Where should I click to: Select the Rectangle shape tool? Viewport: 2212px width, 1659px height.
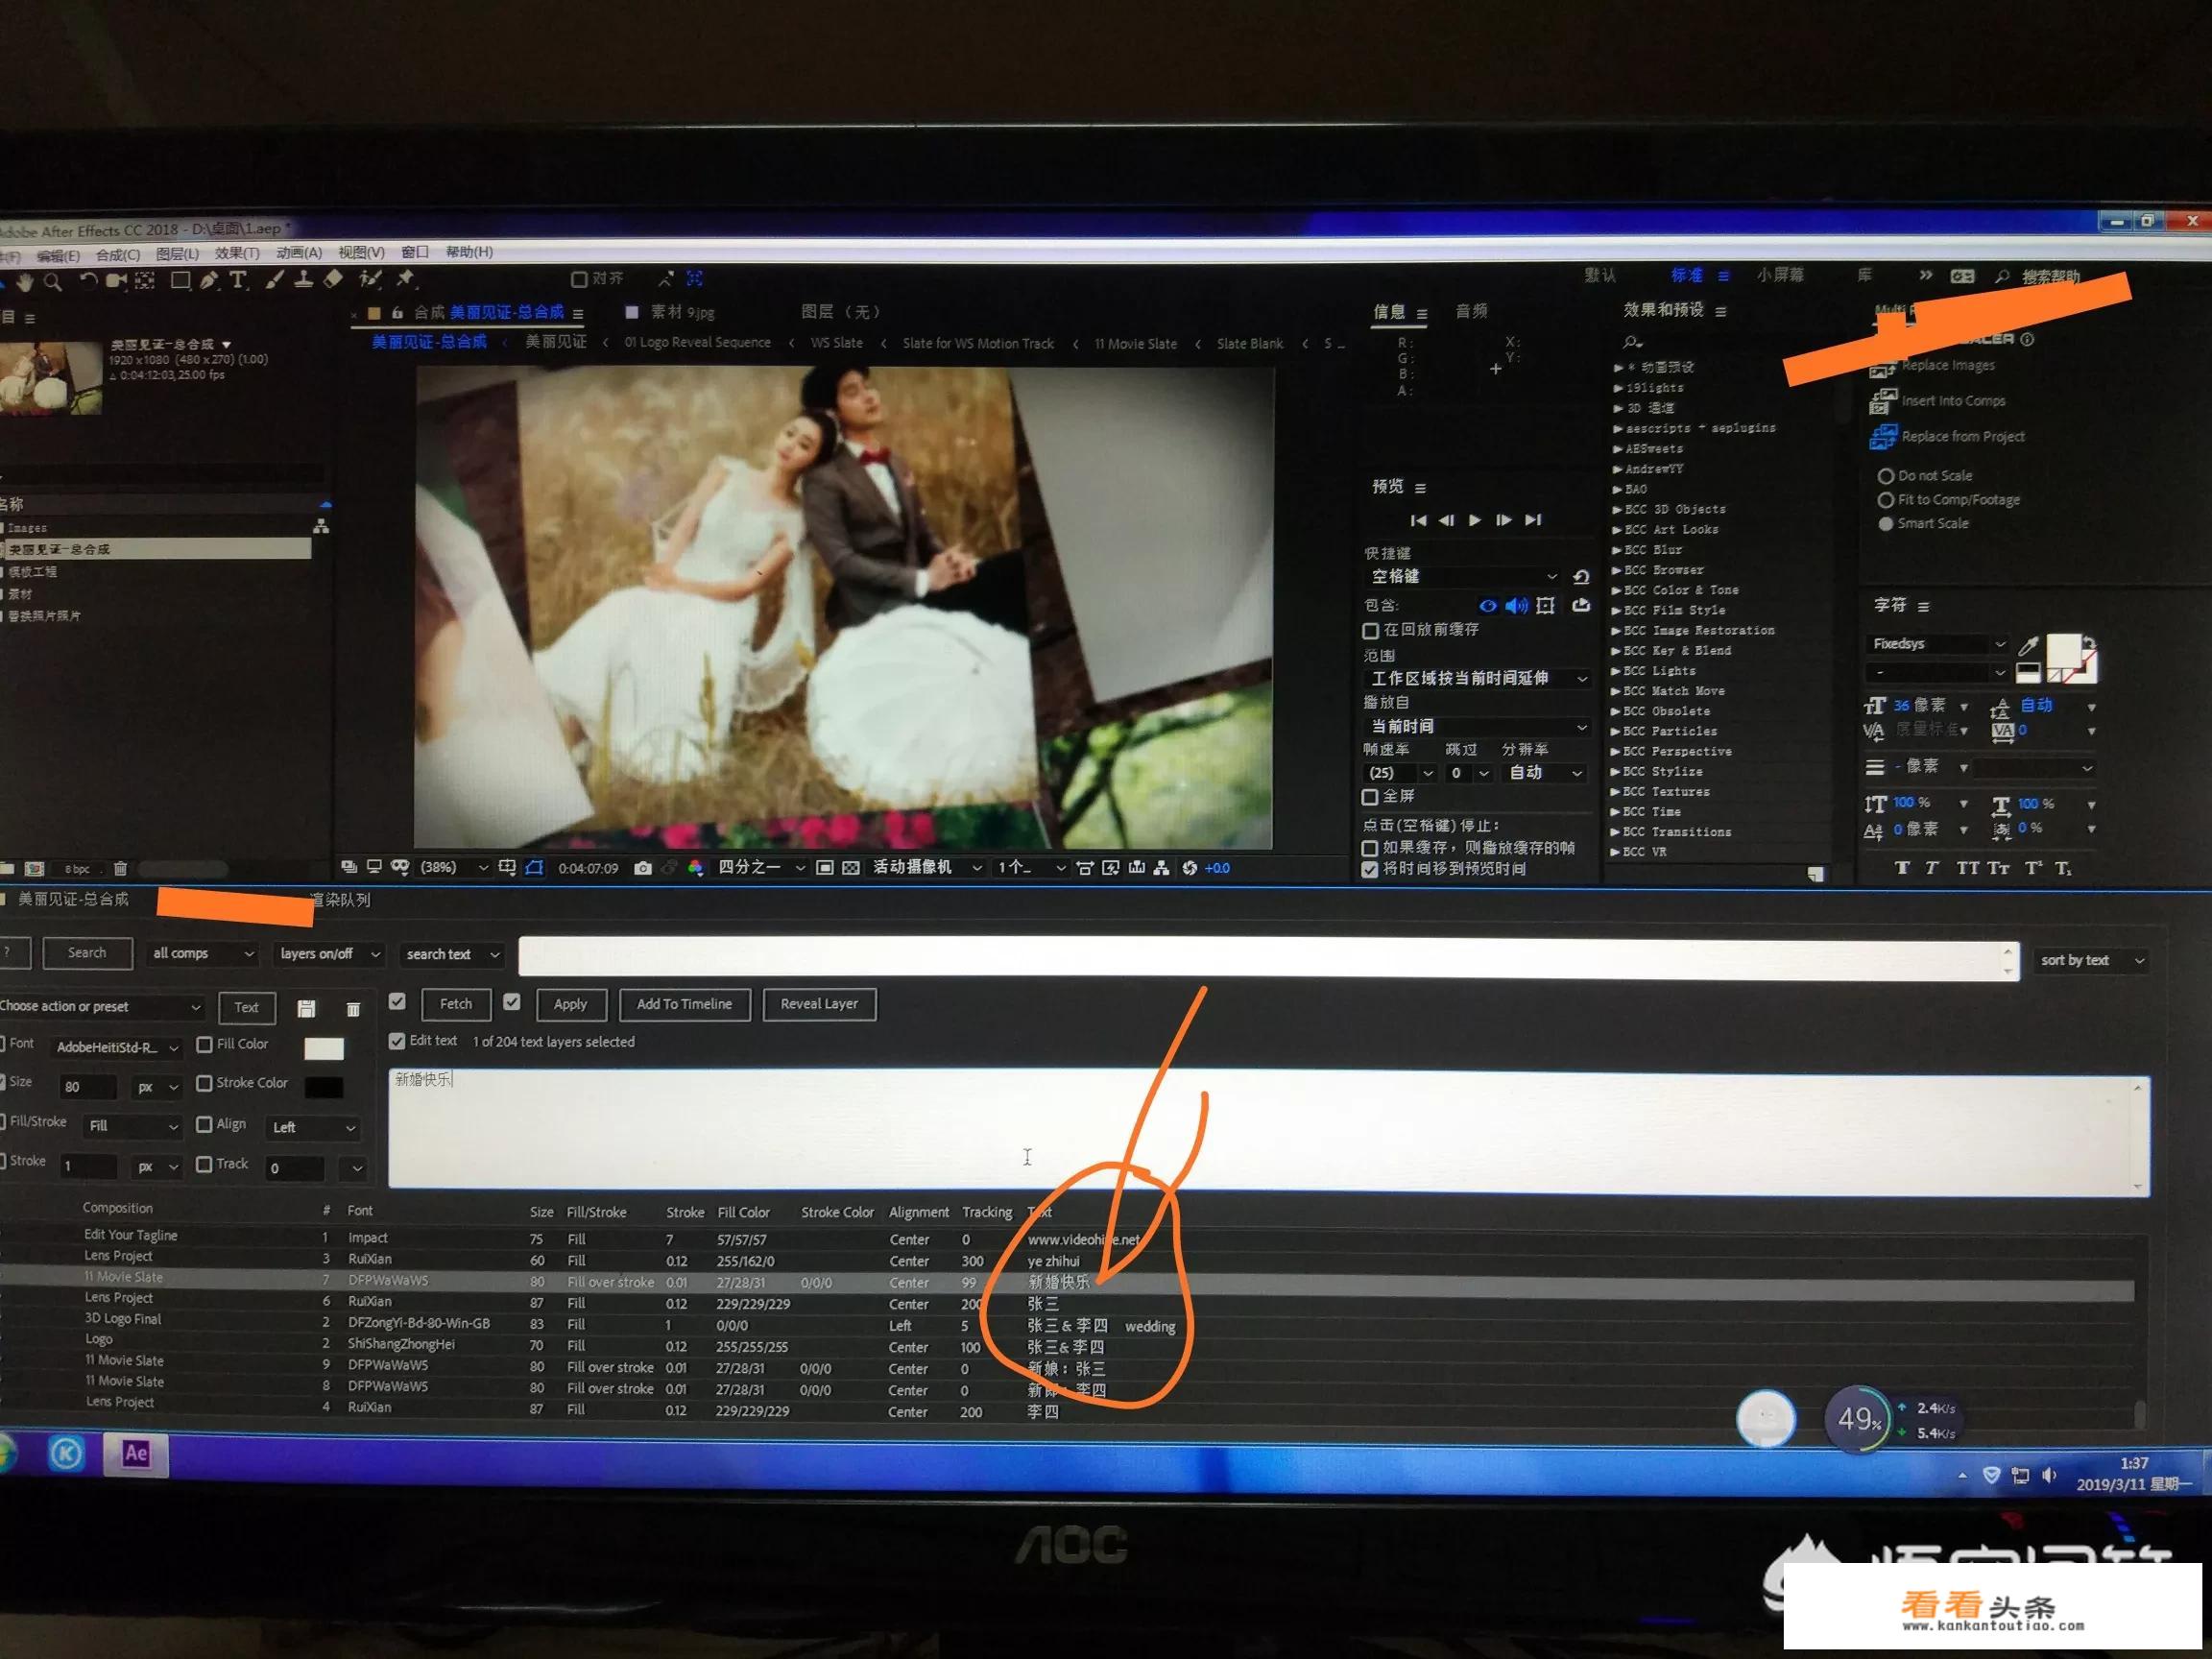180,280
